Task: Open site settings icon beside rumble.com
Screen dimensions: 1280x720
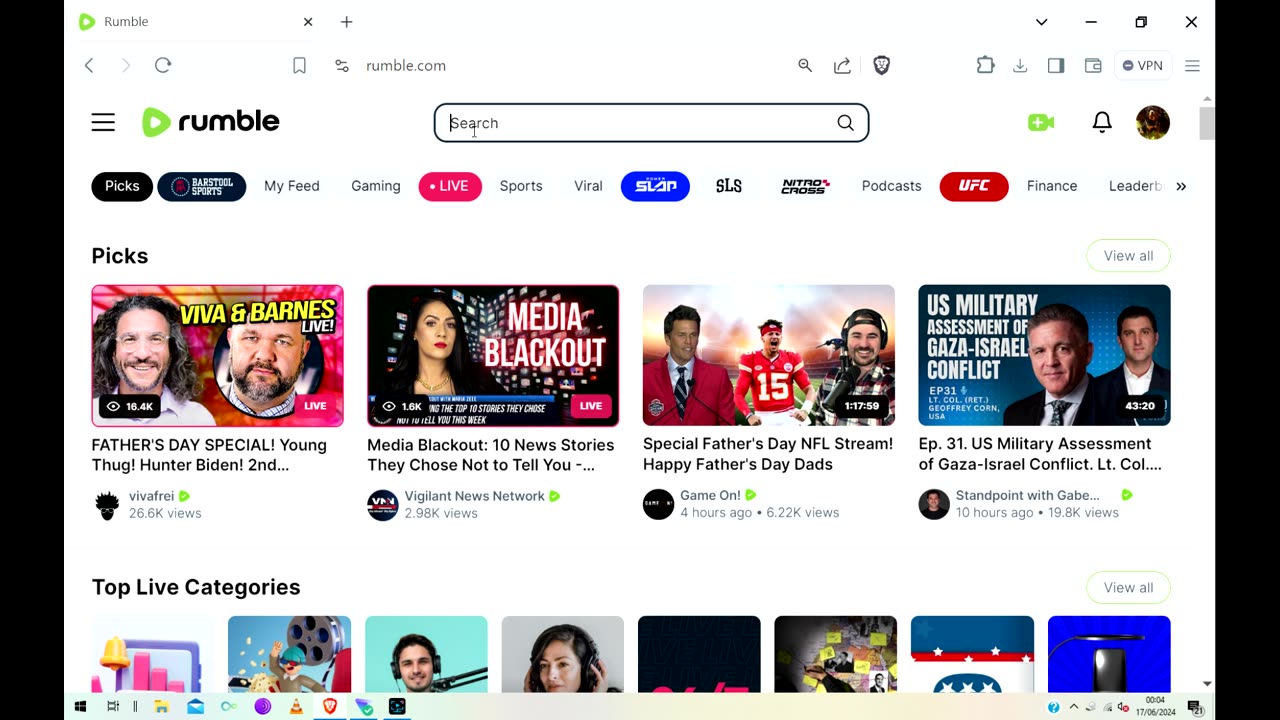Action: (x=342, y=65)
